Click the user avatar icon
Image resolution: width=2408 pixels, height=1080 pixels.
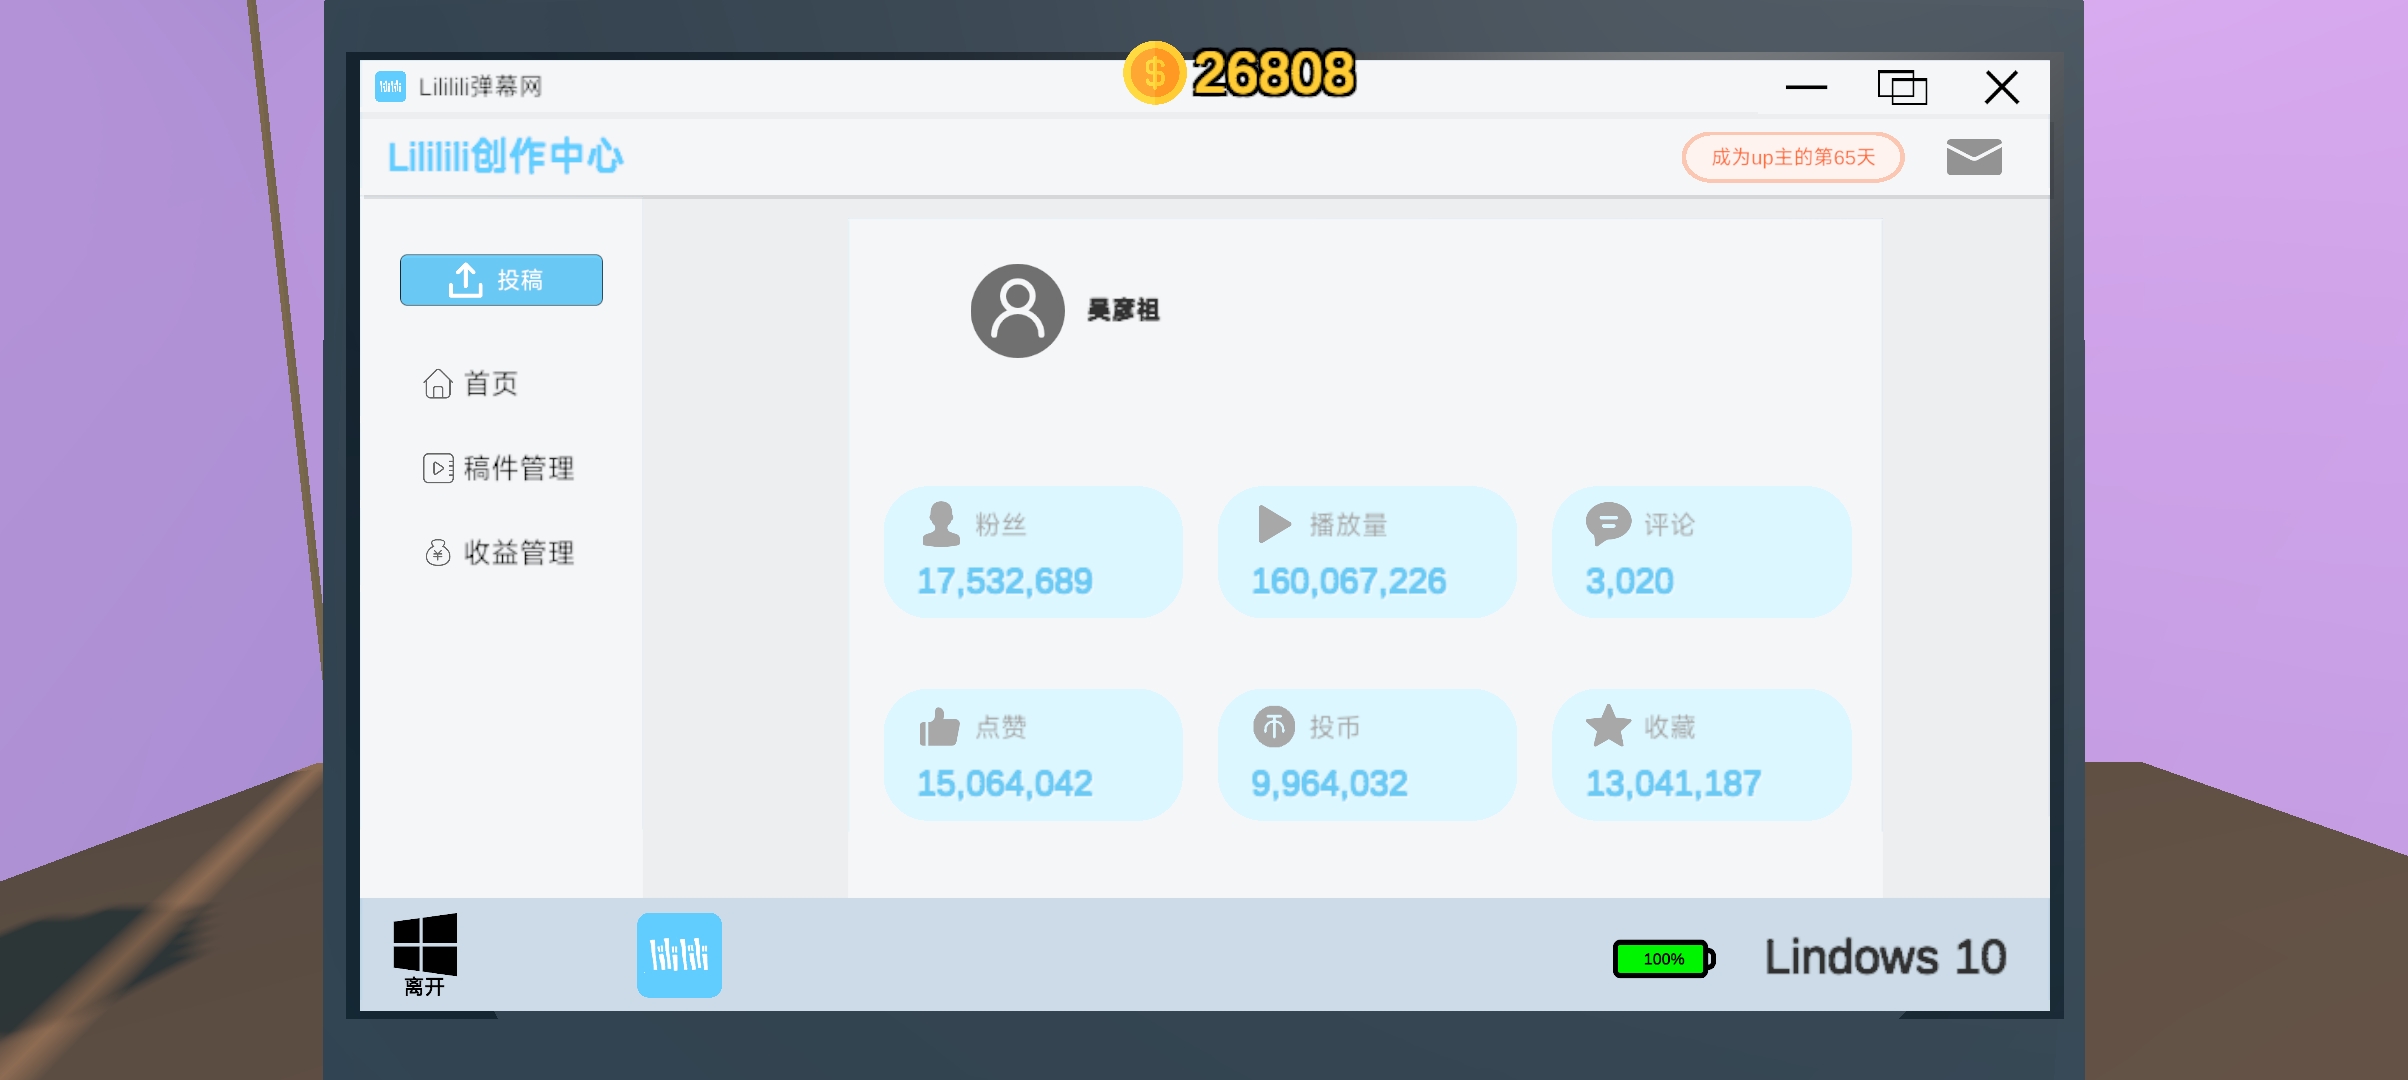click(1017, 311)
